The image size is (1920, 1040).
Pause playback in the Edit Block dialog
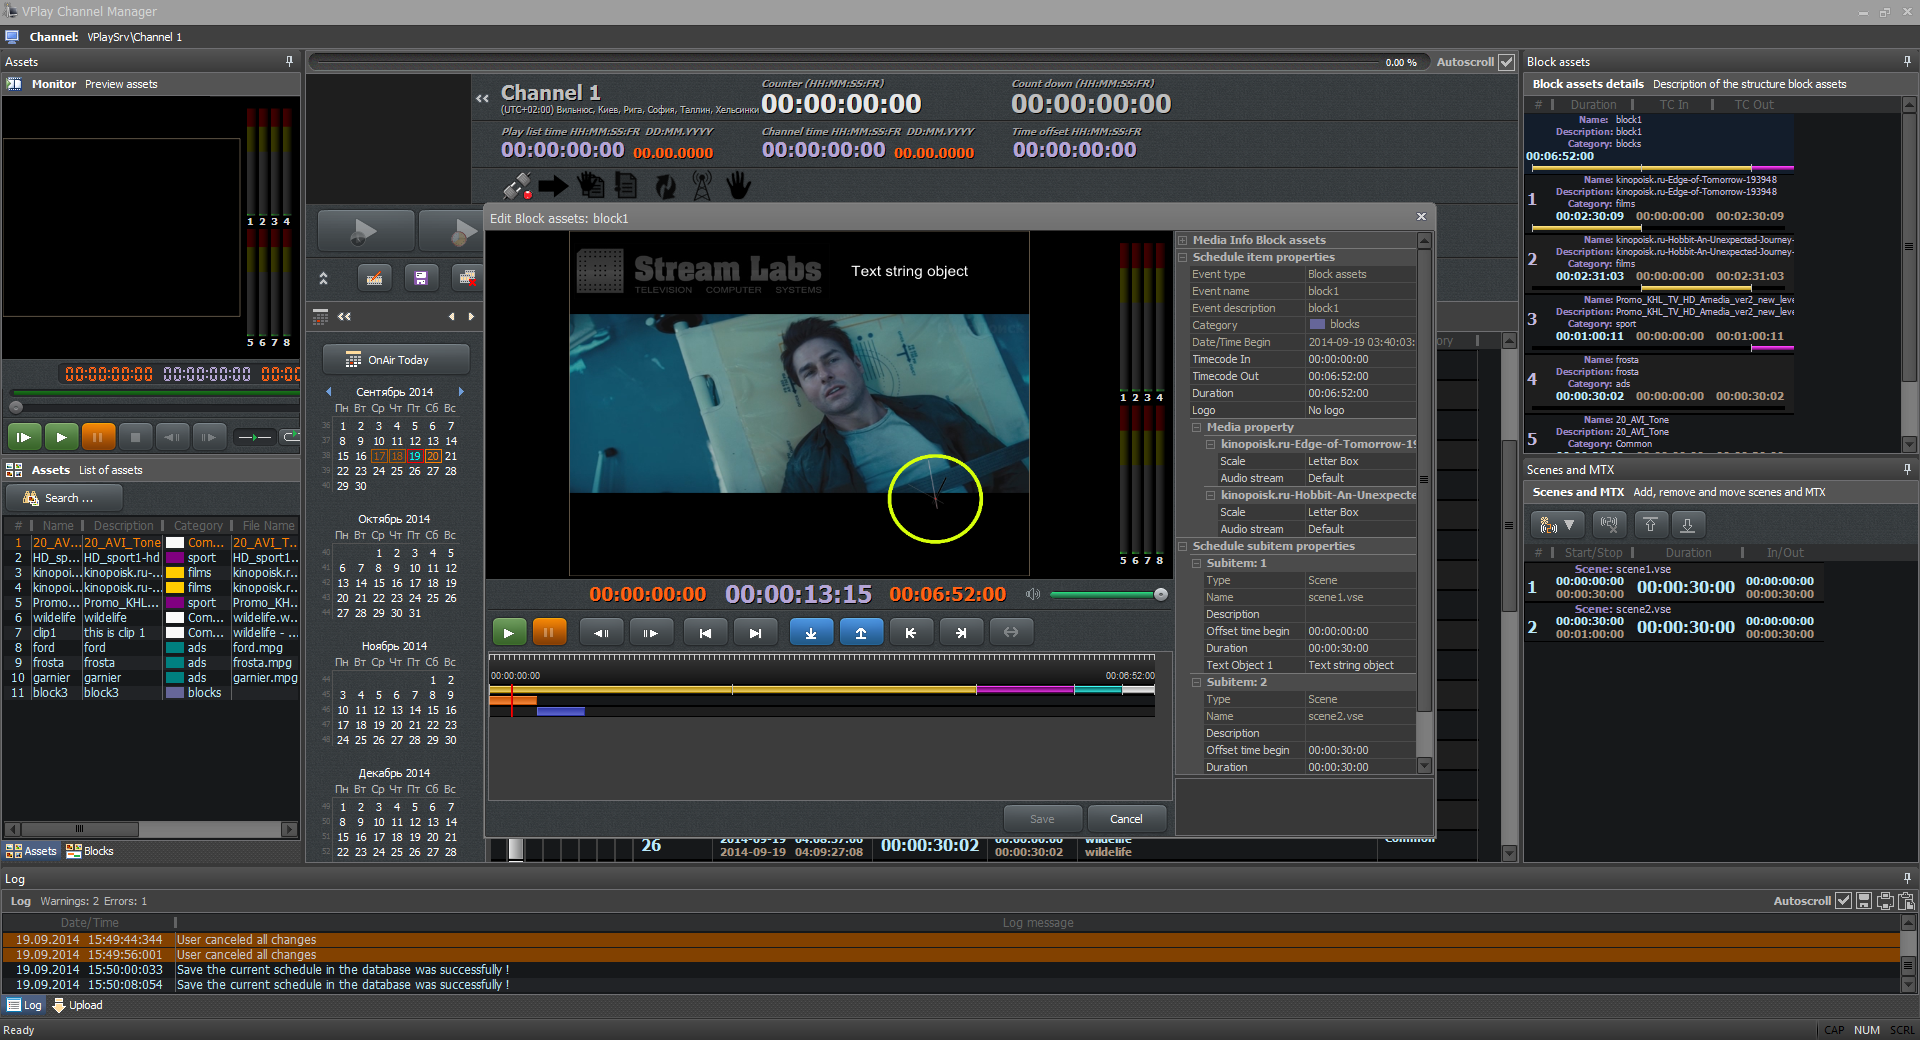pos(549,632)
